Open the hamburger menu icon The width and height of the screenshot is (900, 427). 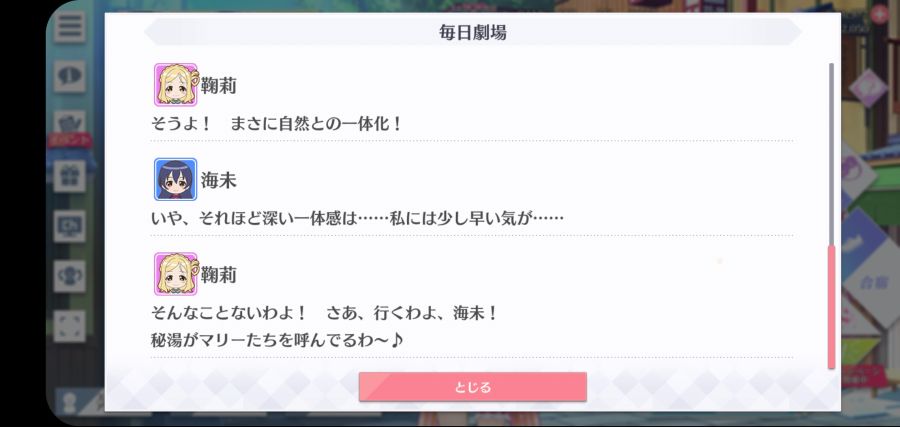click(69, 26)
